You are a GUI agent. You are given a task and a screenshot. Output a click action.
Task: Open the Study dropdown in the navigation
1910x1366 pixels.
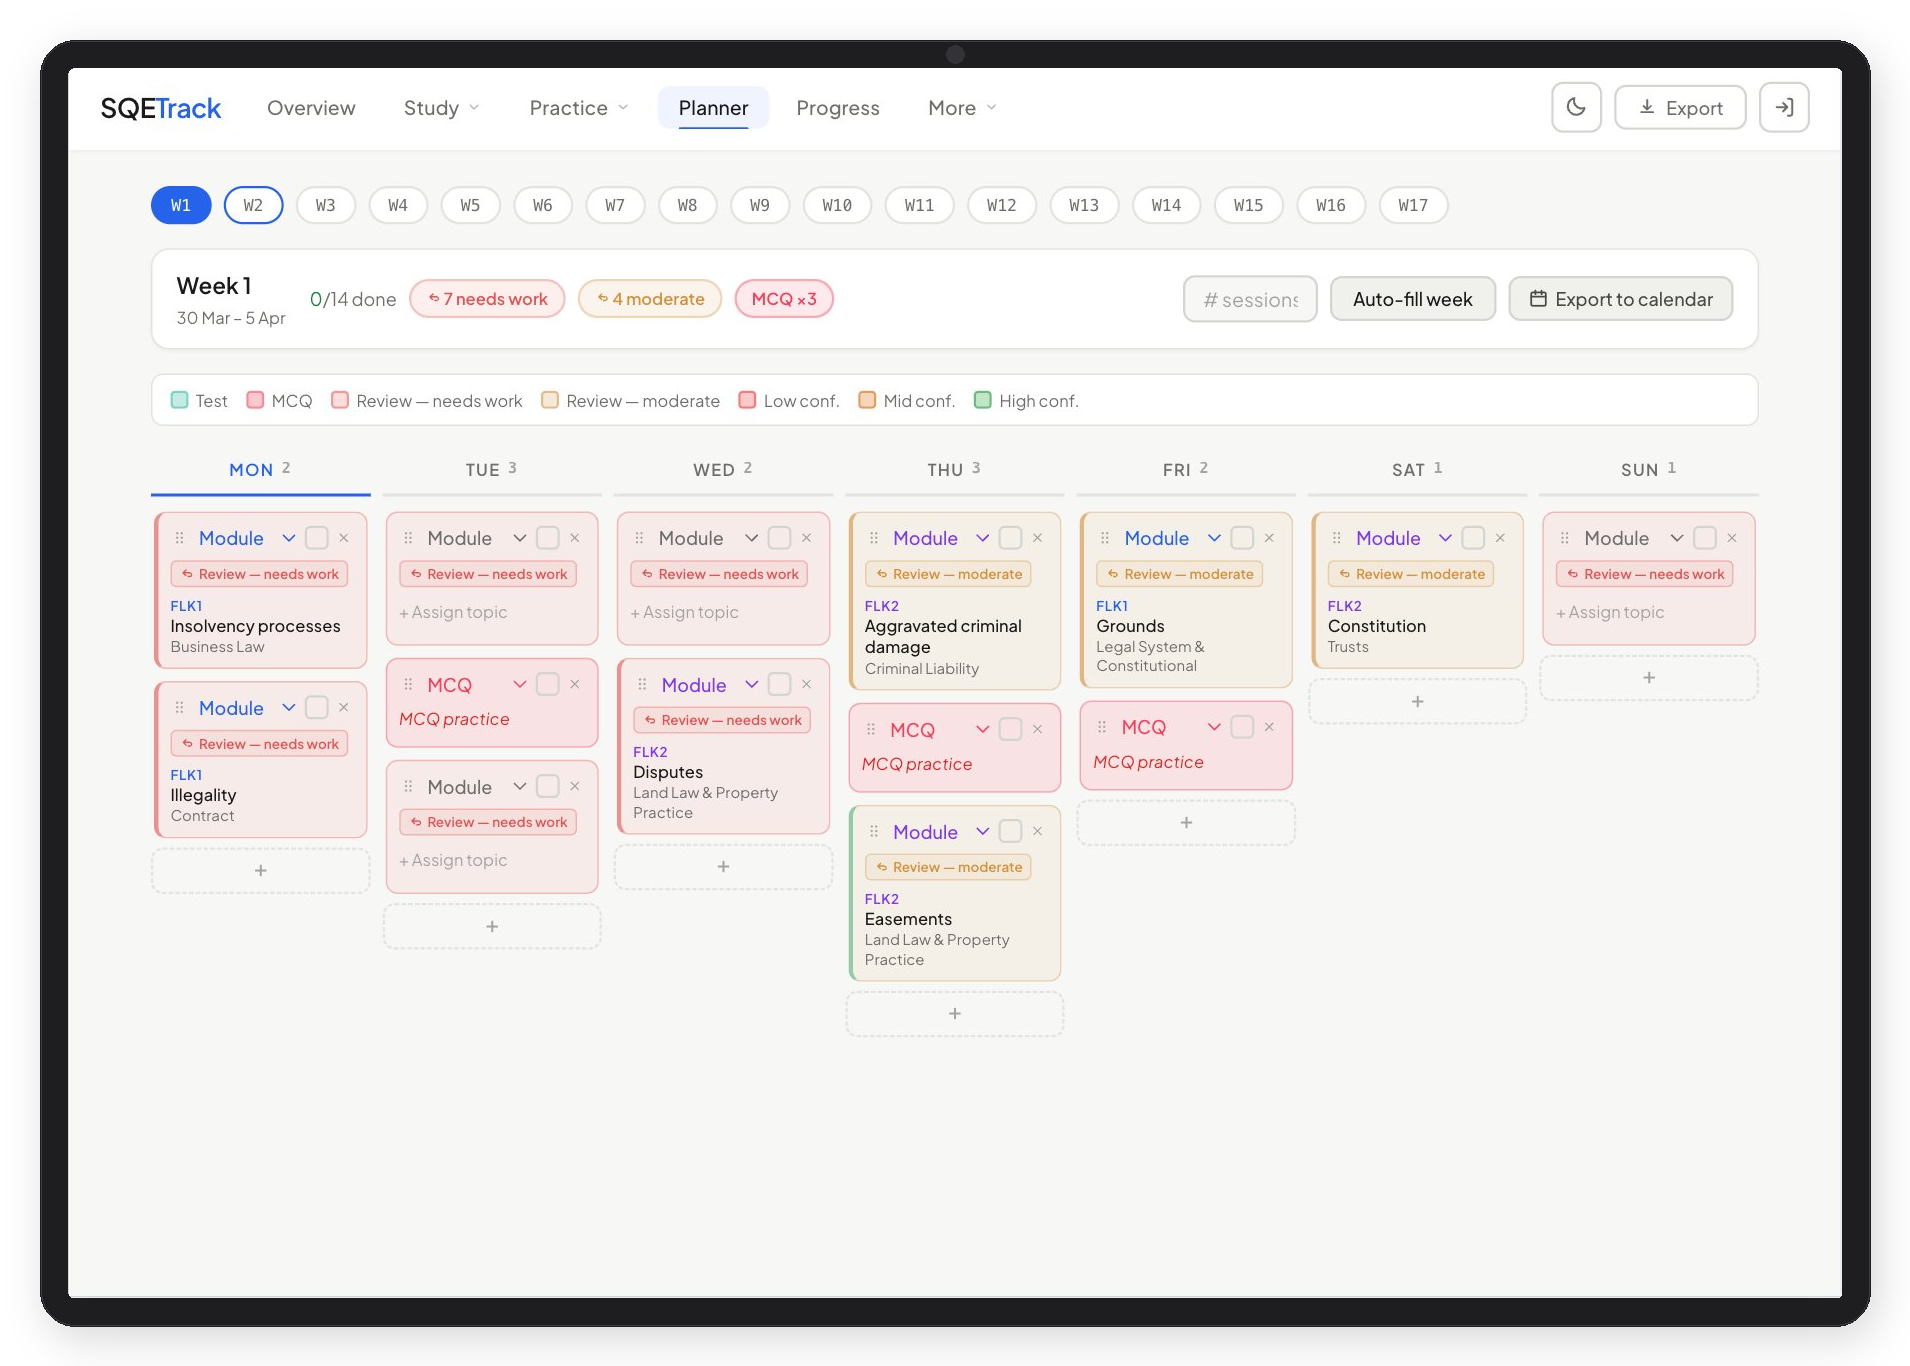pyautogui.click(x=441, y=108)
